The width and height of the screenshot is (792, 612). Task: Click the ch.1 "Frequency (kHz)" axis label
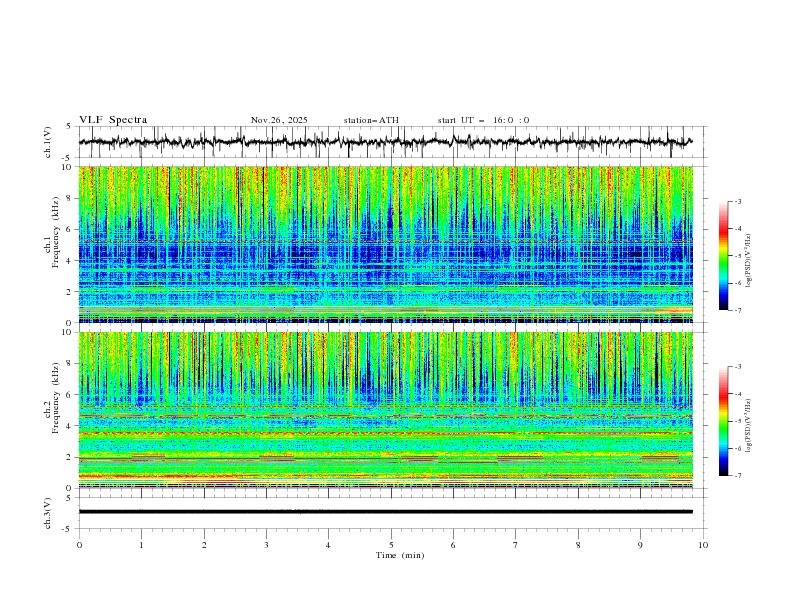click(56, 231)
